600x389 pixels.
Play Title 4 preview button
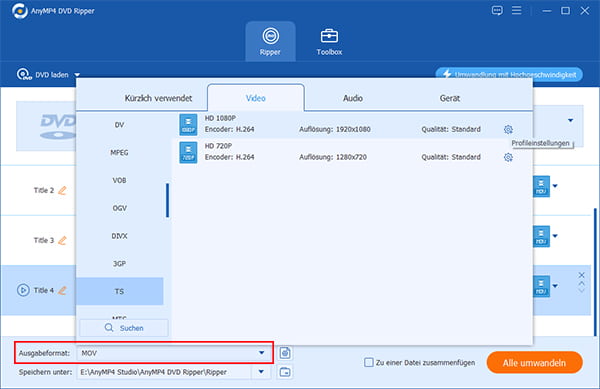tap(23, 290)
